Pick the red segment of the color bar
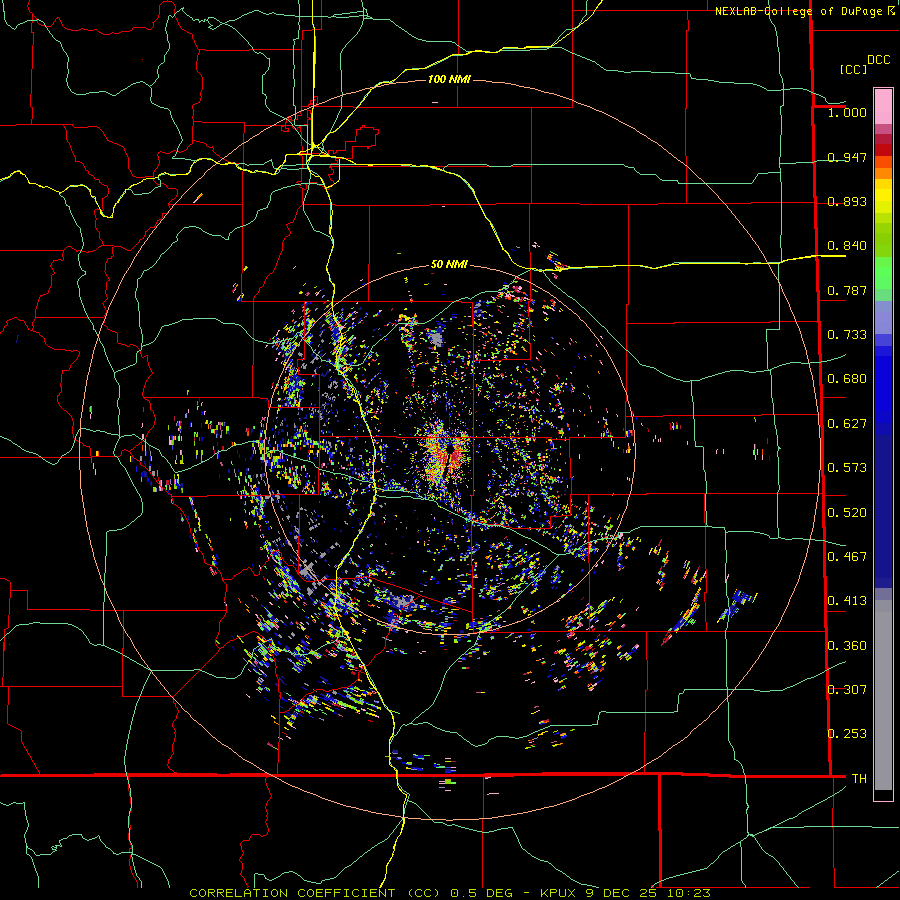The image size is (900, 900). pos(883,149)
